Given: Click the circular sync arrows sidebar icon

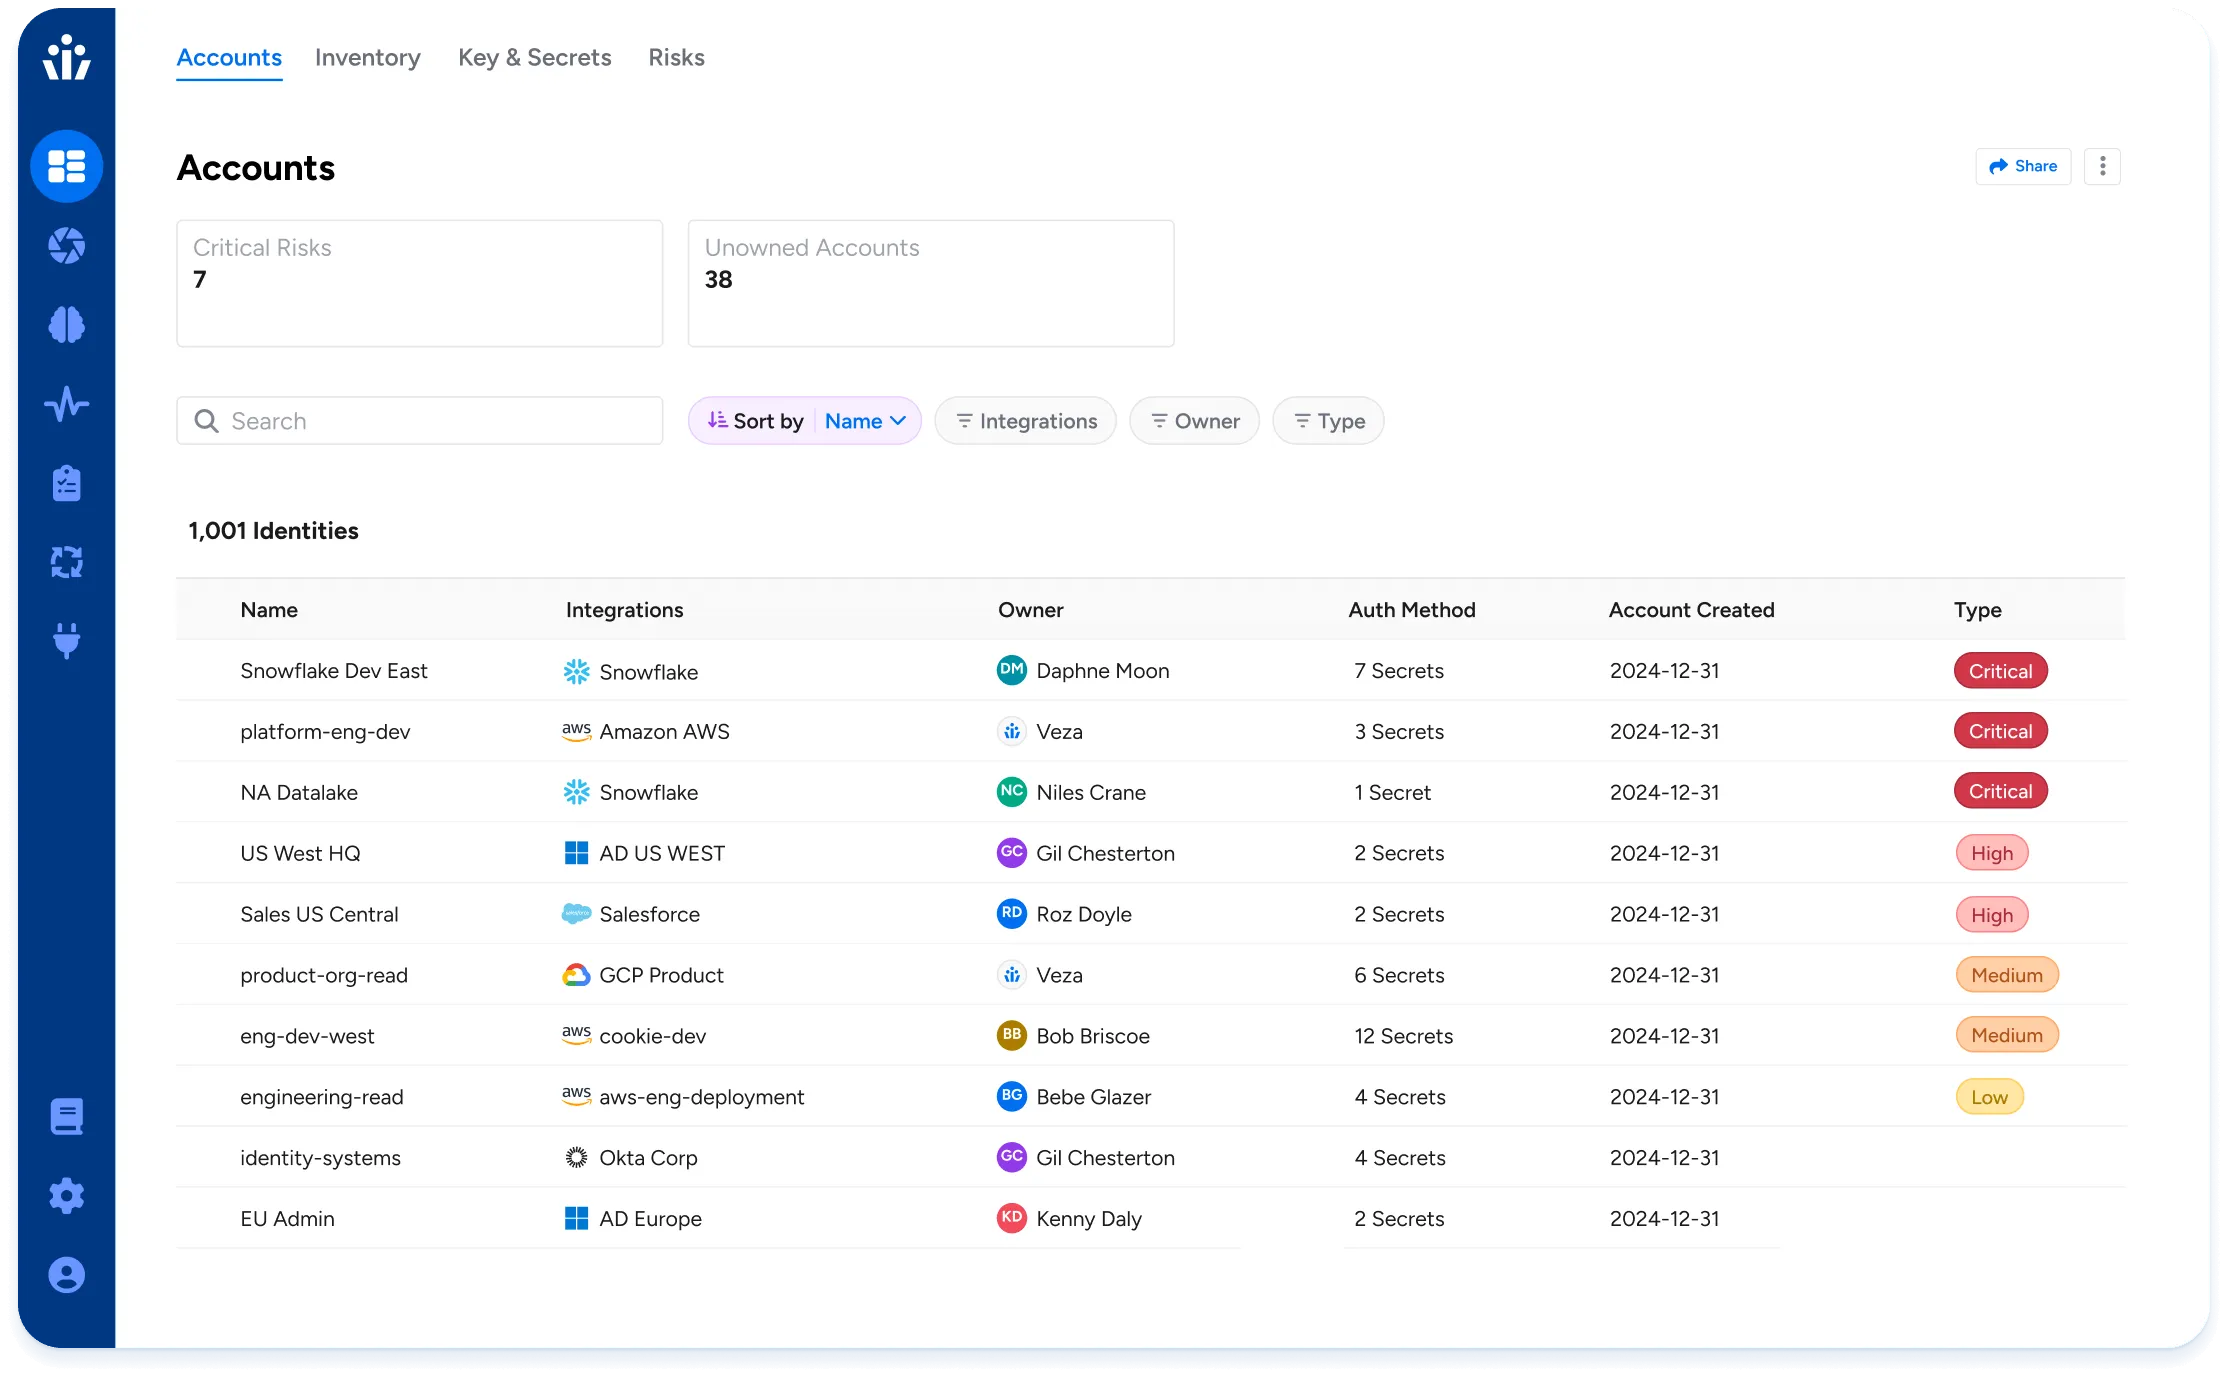Looking at the screenshot, I should 66,562.
